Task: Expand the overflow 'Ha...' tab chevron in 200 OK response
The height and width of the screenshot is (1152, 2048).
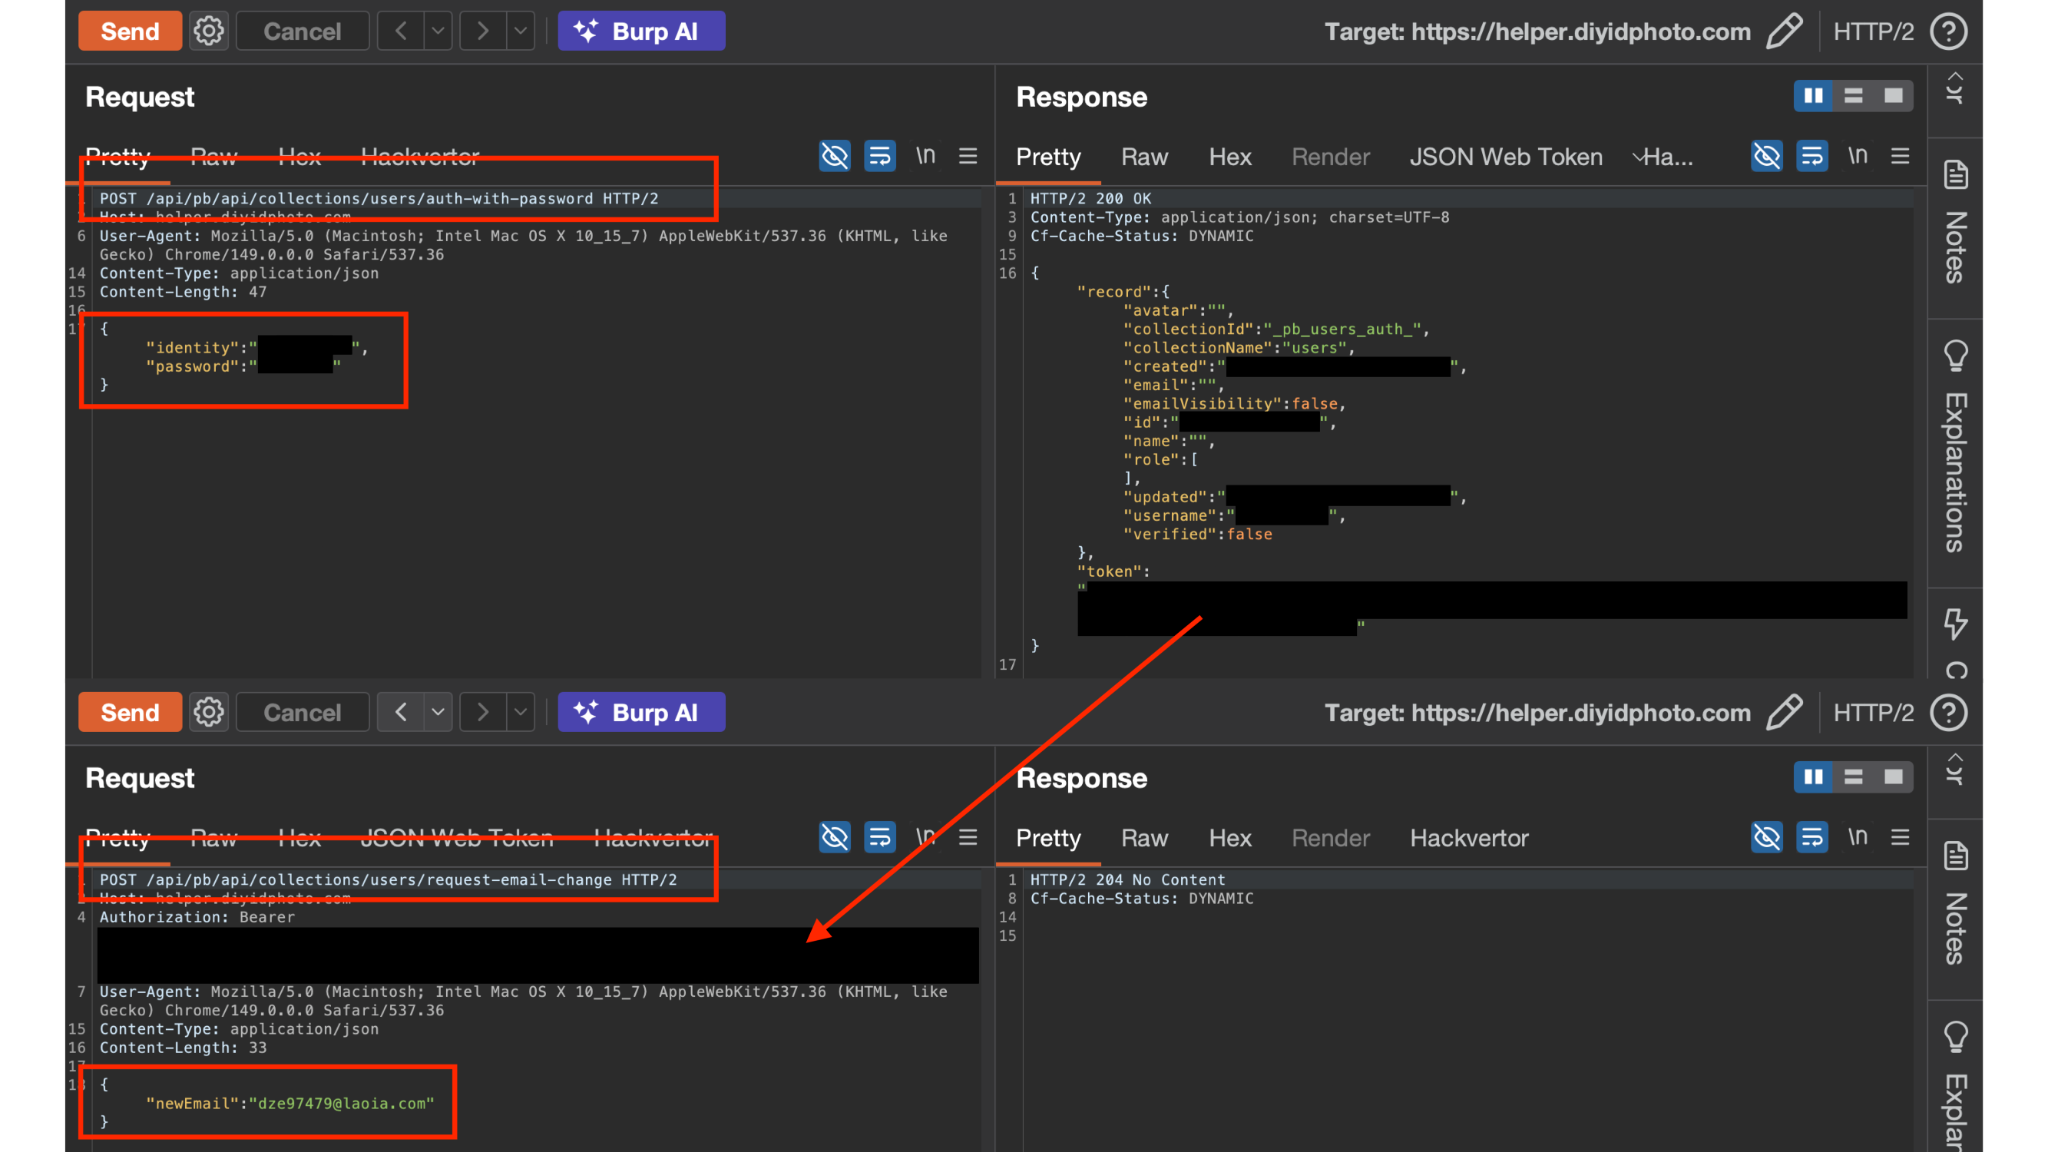Action: (1639, 157)
